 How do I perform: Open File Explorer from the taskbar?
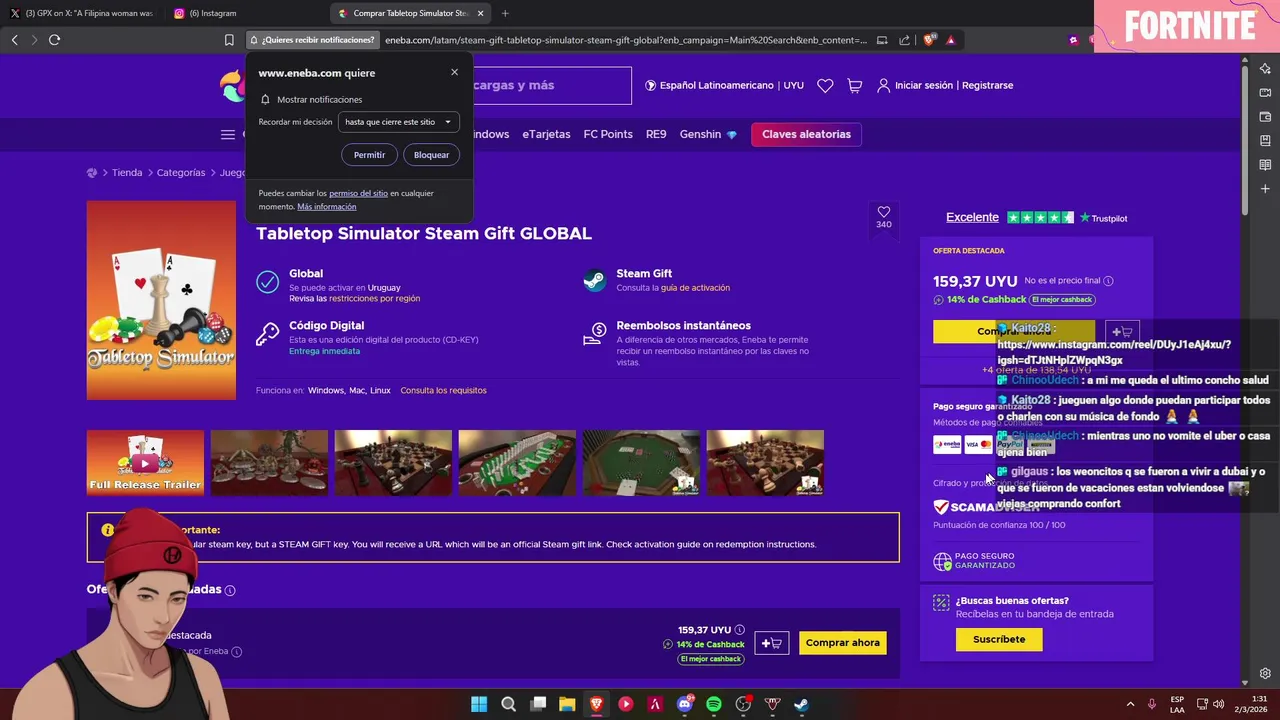[567, 704]
